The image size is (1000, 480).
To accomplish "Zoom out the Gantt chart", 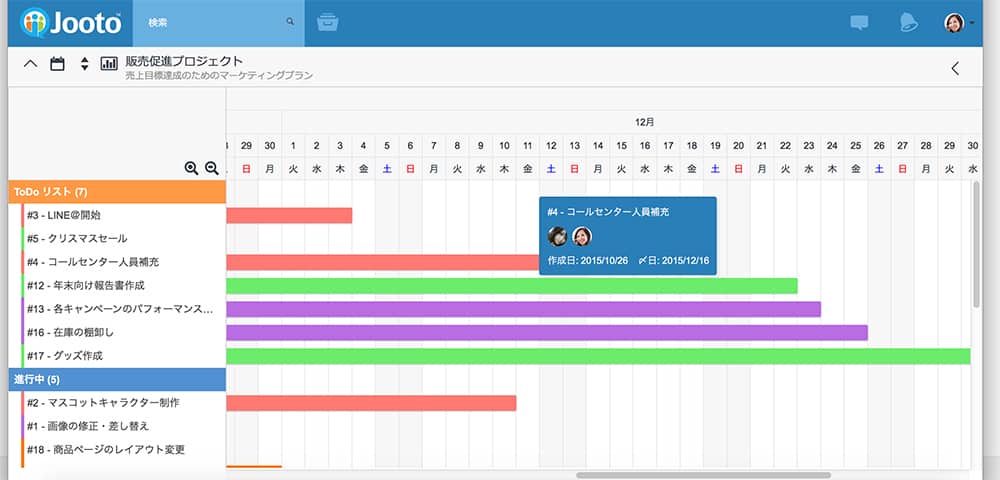I will [x=212, y=169].
